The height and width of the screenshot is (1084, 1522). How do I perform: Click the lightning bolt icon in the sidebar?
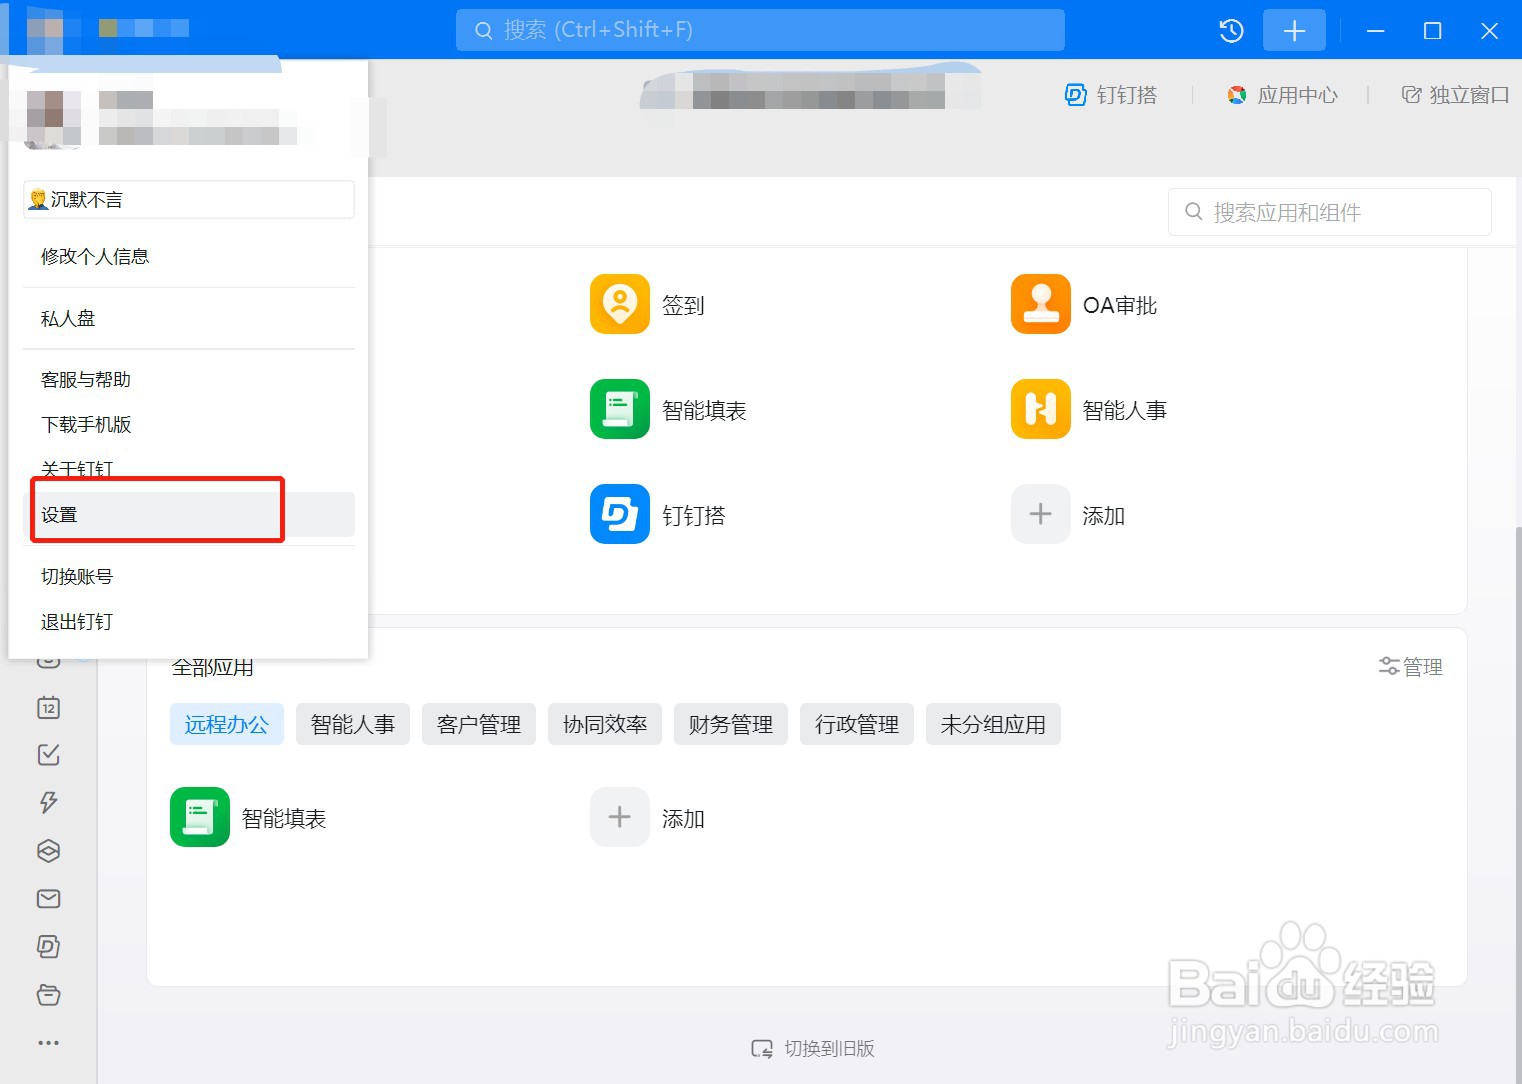tap(48, 802)
